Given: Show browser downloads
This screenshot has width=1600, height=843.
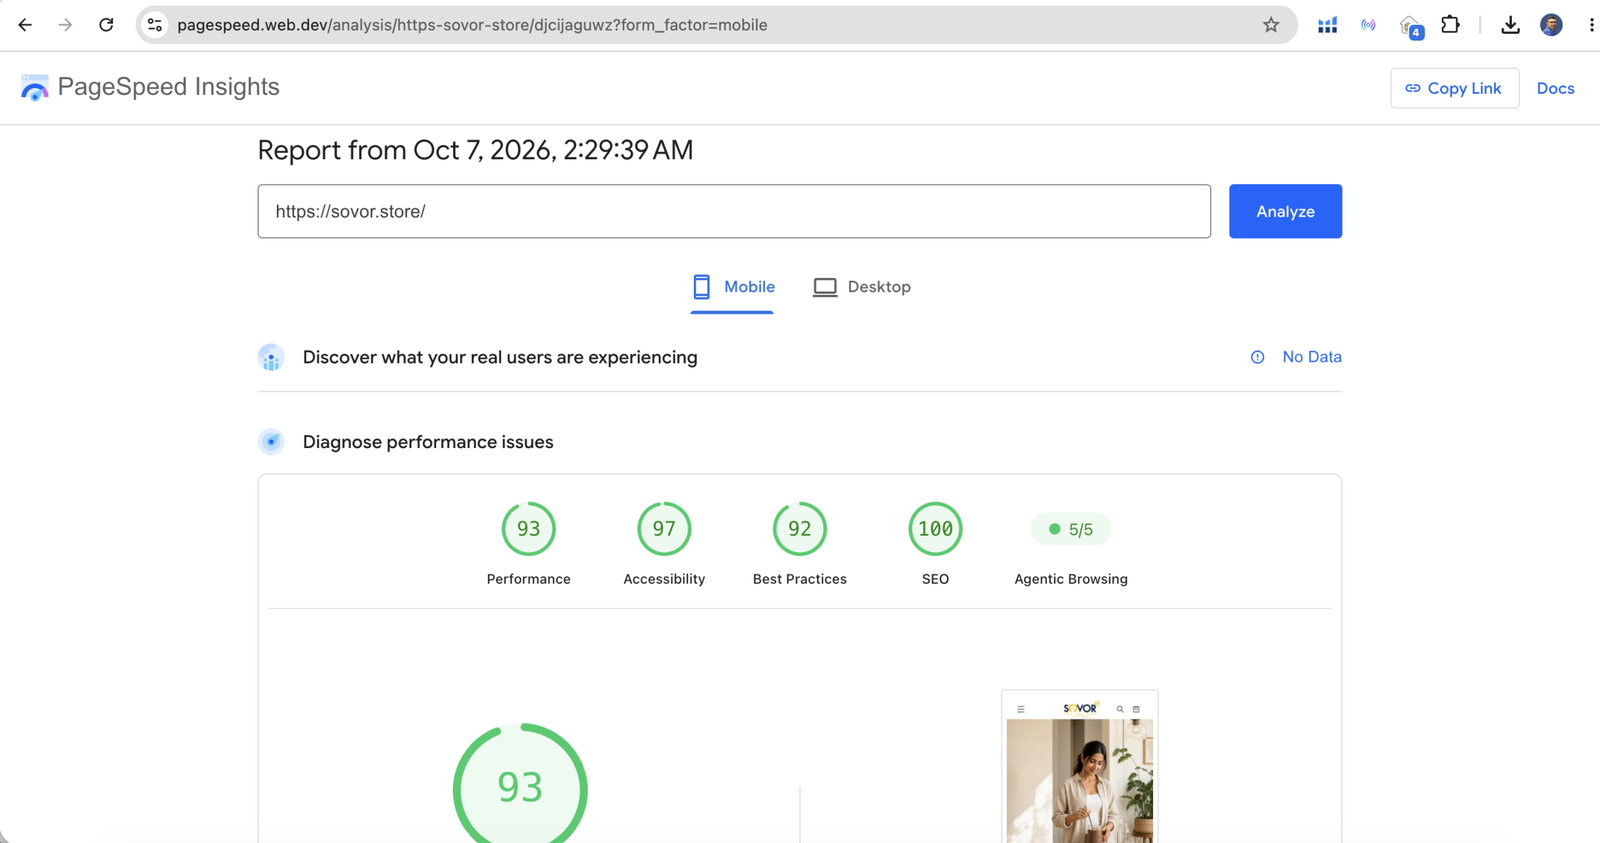Looking at the screenshot, I should tap(1510, 25).
